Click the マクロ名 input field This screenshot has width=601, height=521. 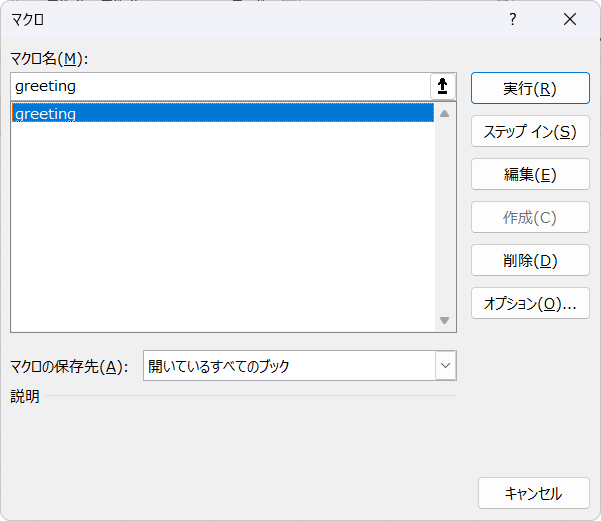click(x=221, y=86)
